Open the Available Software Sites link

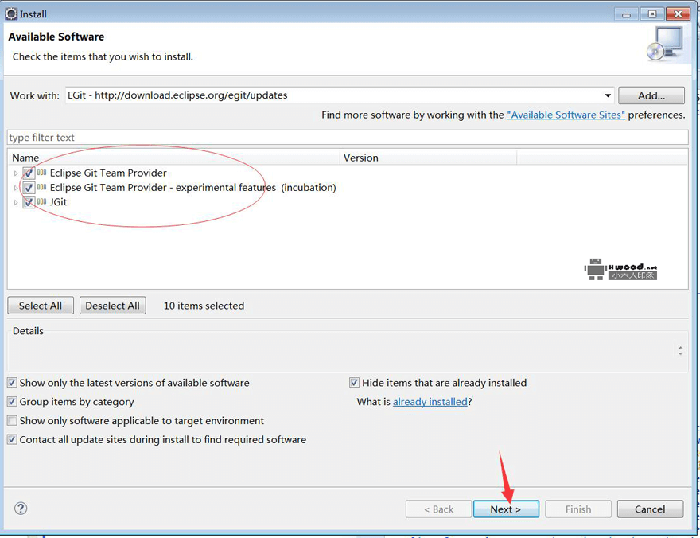[x=566, y=115]
